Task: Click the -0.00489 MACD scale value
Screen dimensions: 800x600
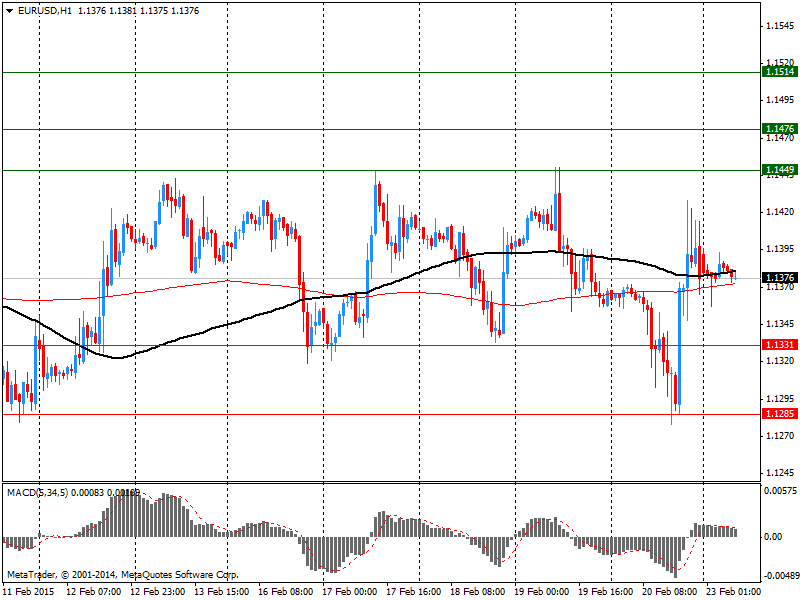Action: point(780,576)
